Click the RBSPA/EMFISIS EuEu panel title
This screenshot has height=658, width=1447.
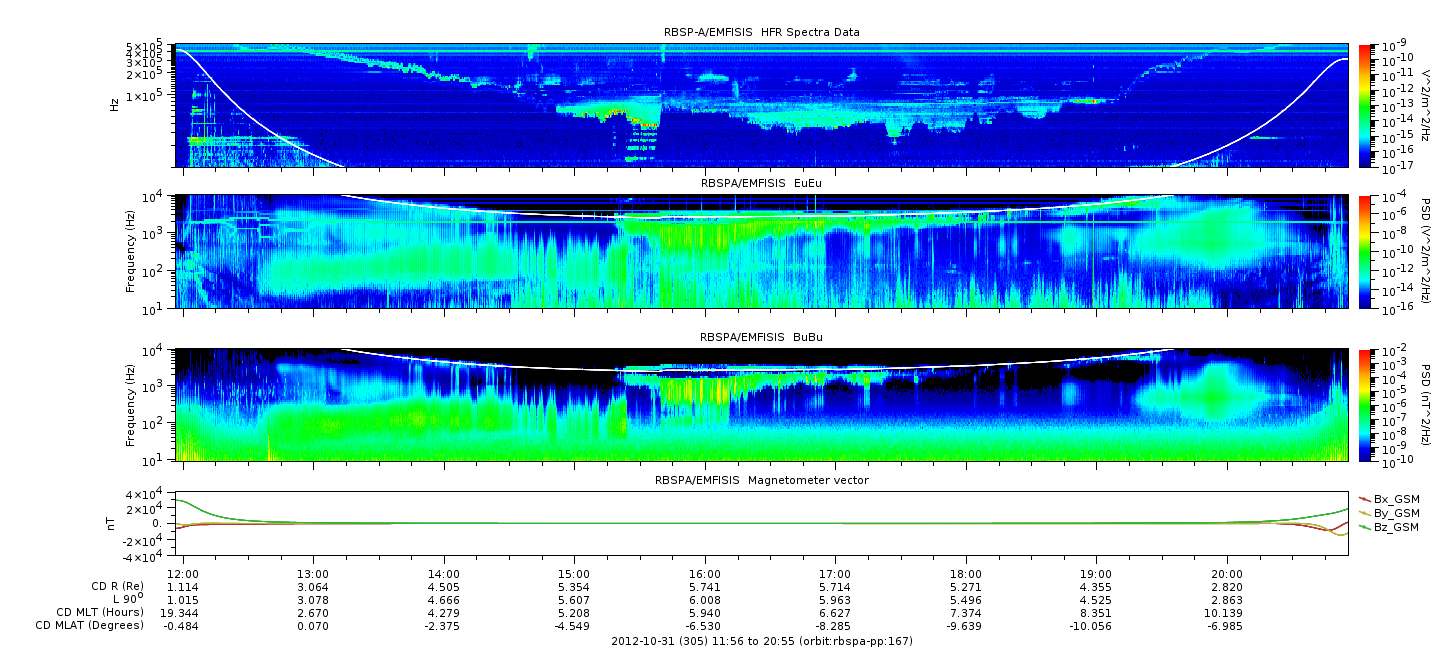[x=761, y=183]
